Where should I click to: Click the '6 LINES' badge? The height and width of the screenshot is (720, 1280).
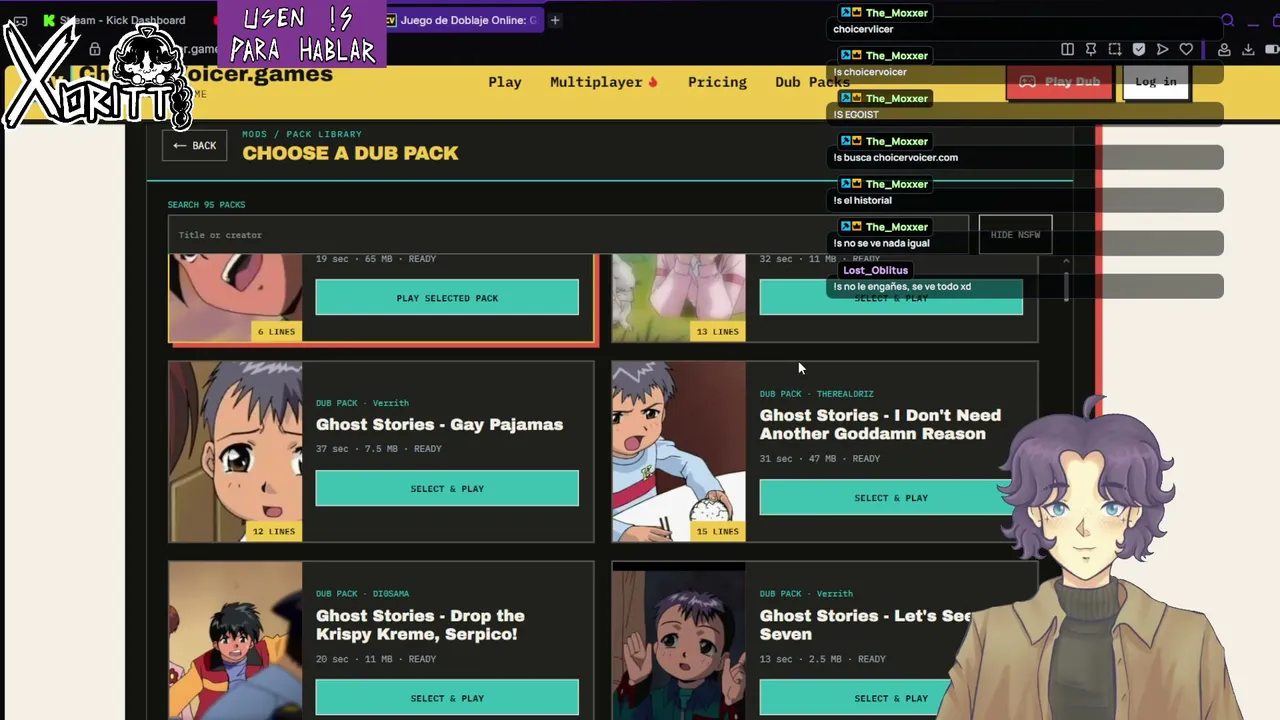pyautogui.click(x=276, y=331)
